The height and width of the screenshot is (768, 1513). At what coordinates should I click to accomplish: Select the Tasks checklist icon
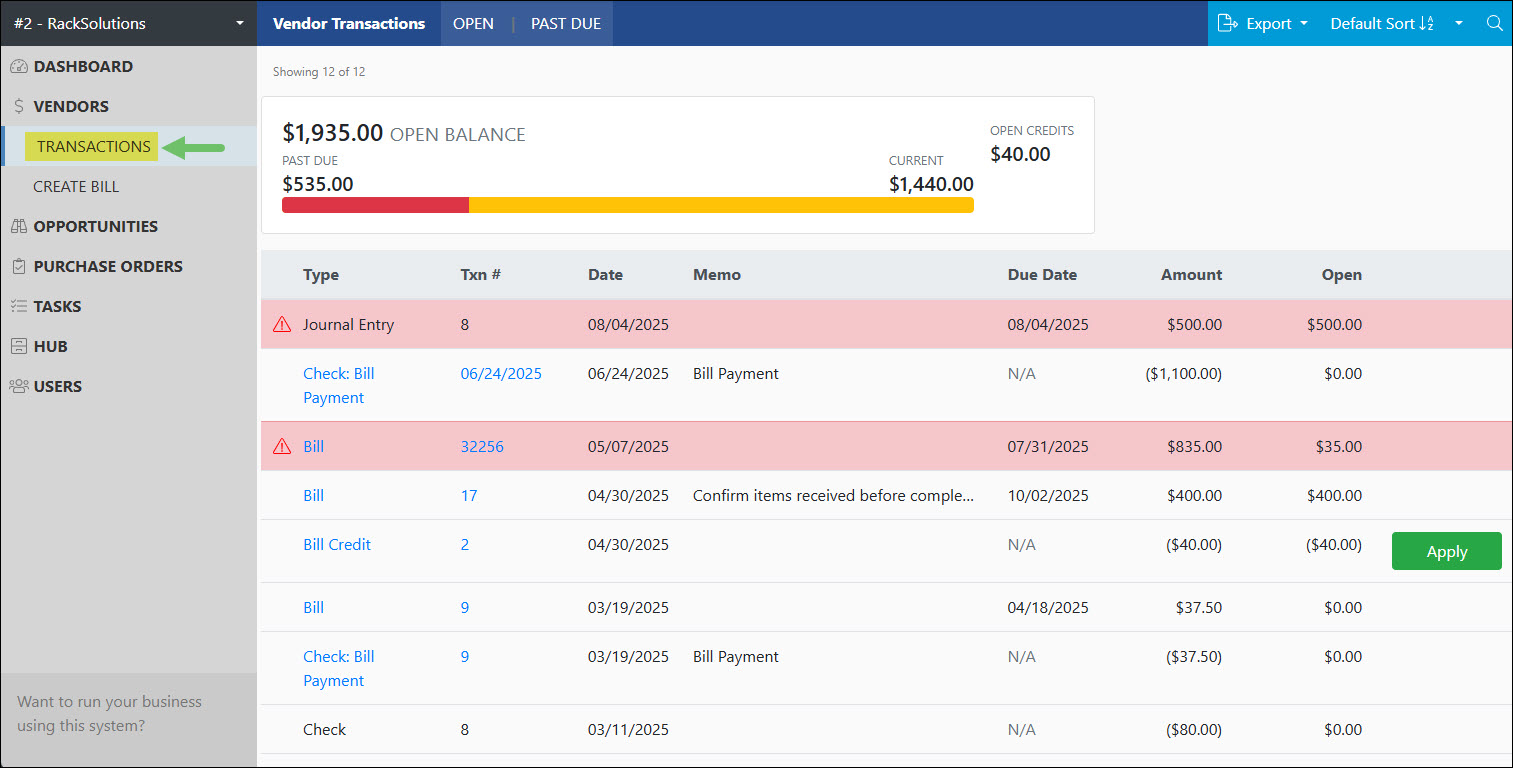(x=21, y=306)
